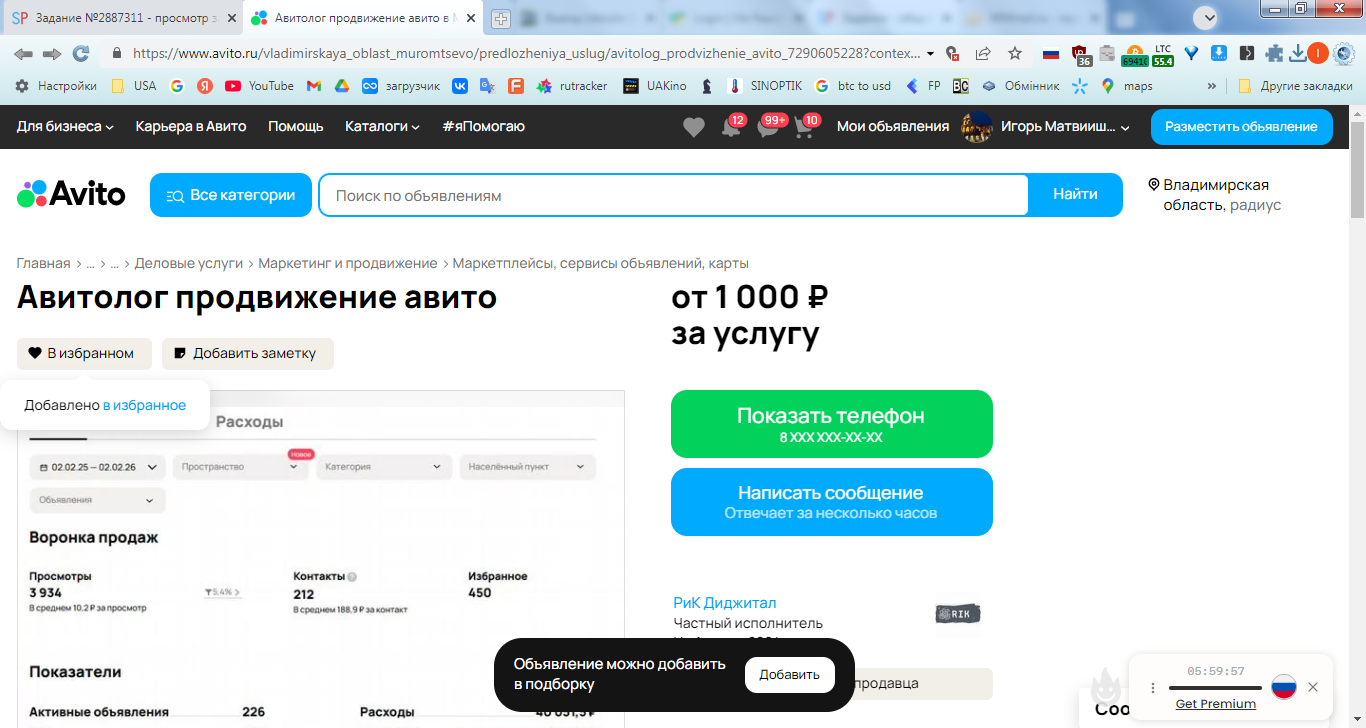Follow the в избранное link in tooltip
Image resolution: width=1366 pixels, height=728 pixels.
(x=144, y=405)
